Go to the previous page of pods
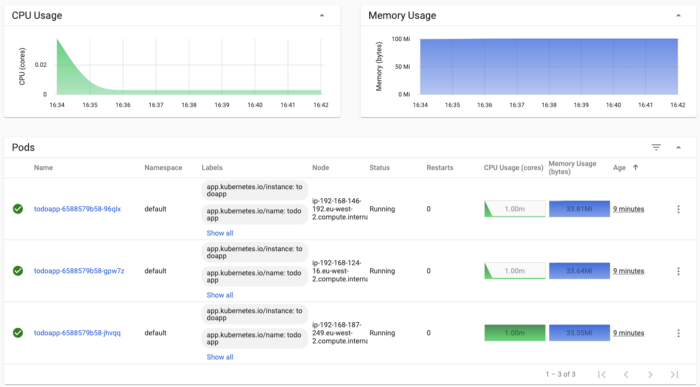This screenshot has width=700, height=387. pyautogui.click(x=626, y=375)
